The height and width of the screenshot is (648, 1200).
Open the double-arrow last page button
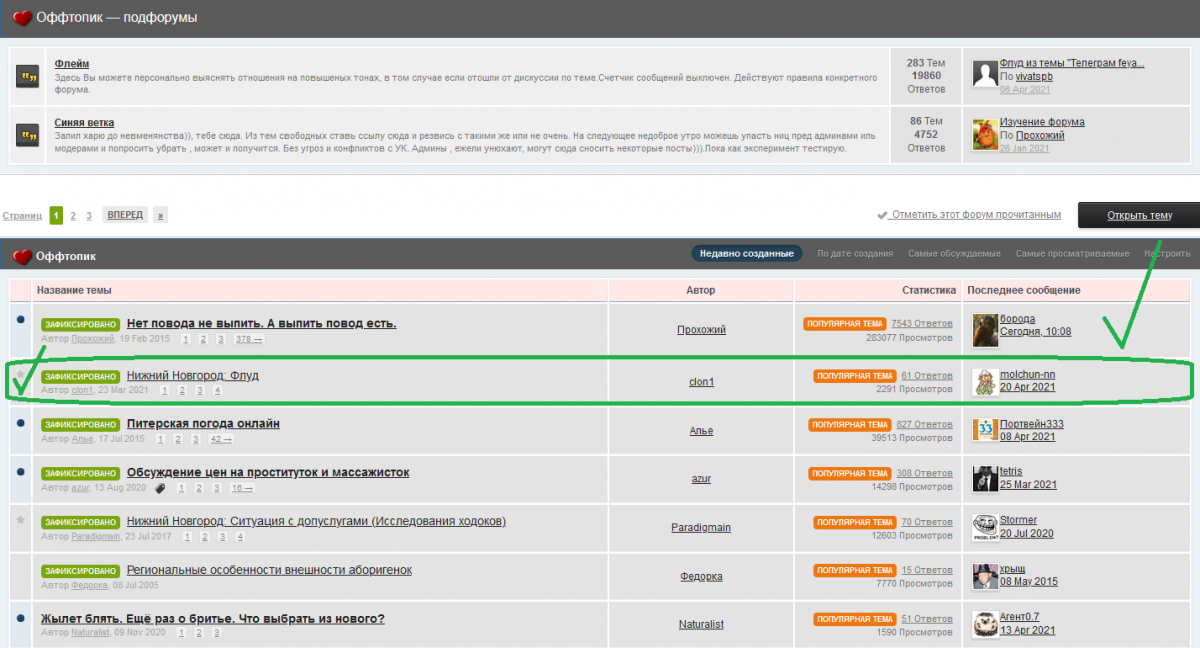pos(160,215)
